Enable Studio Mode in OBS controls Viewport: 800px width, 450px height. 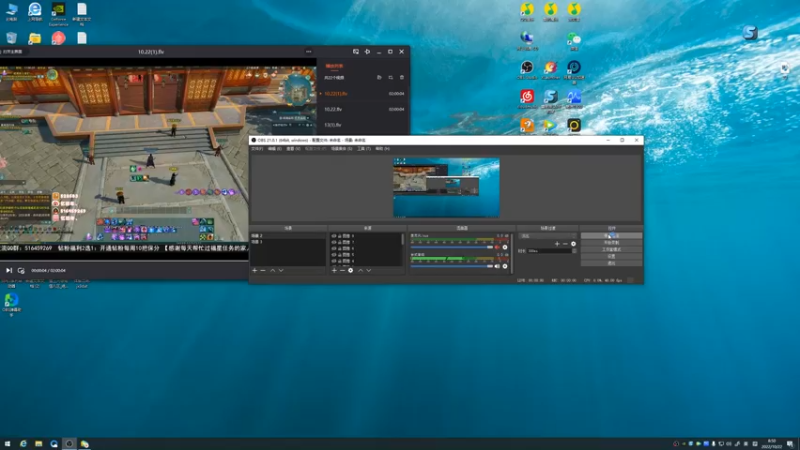click(611, 249)
